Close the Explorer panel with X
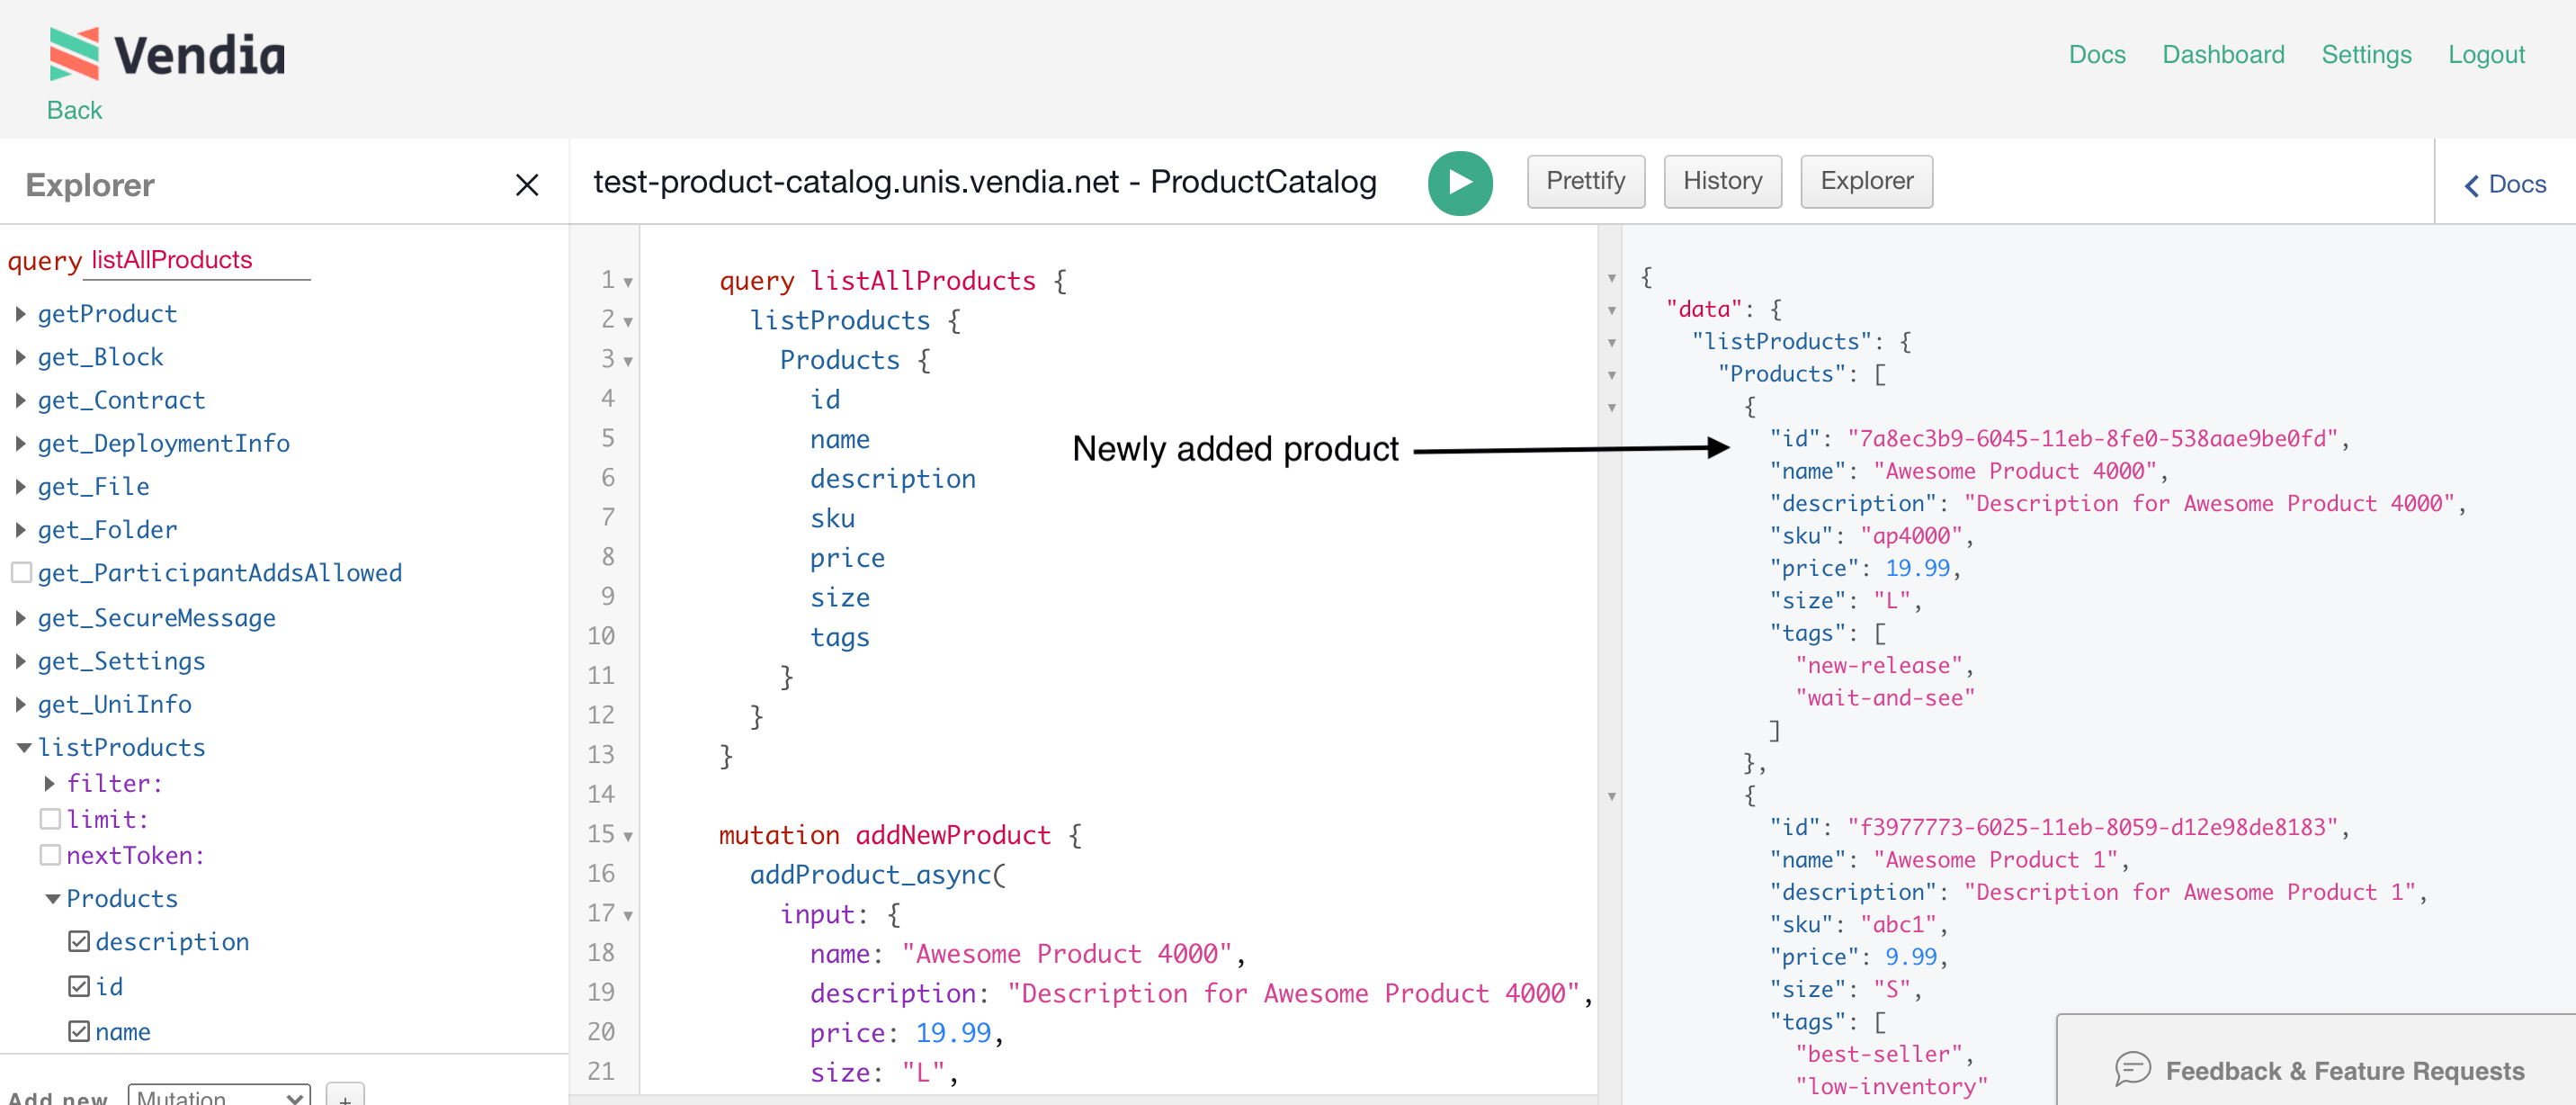 click(527, 185)
